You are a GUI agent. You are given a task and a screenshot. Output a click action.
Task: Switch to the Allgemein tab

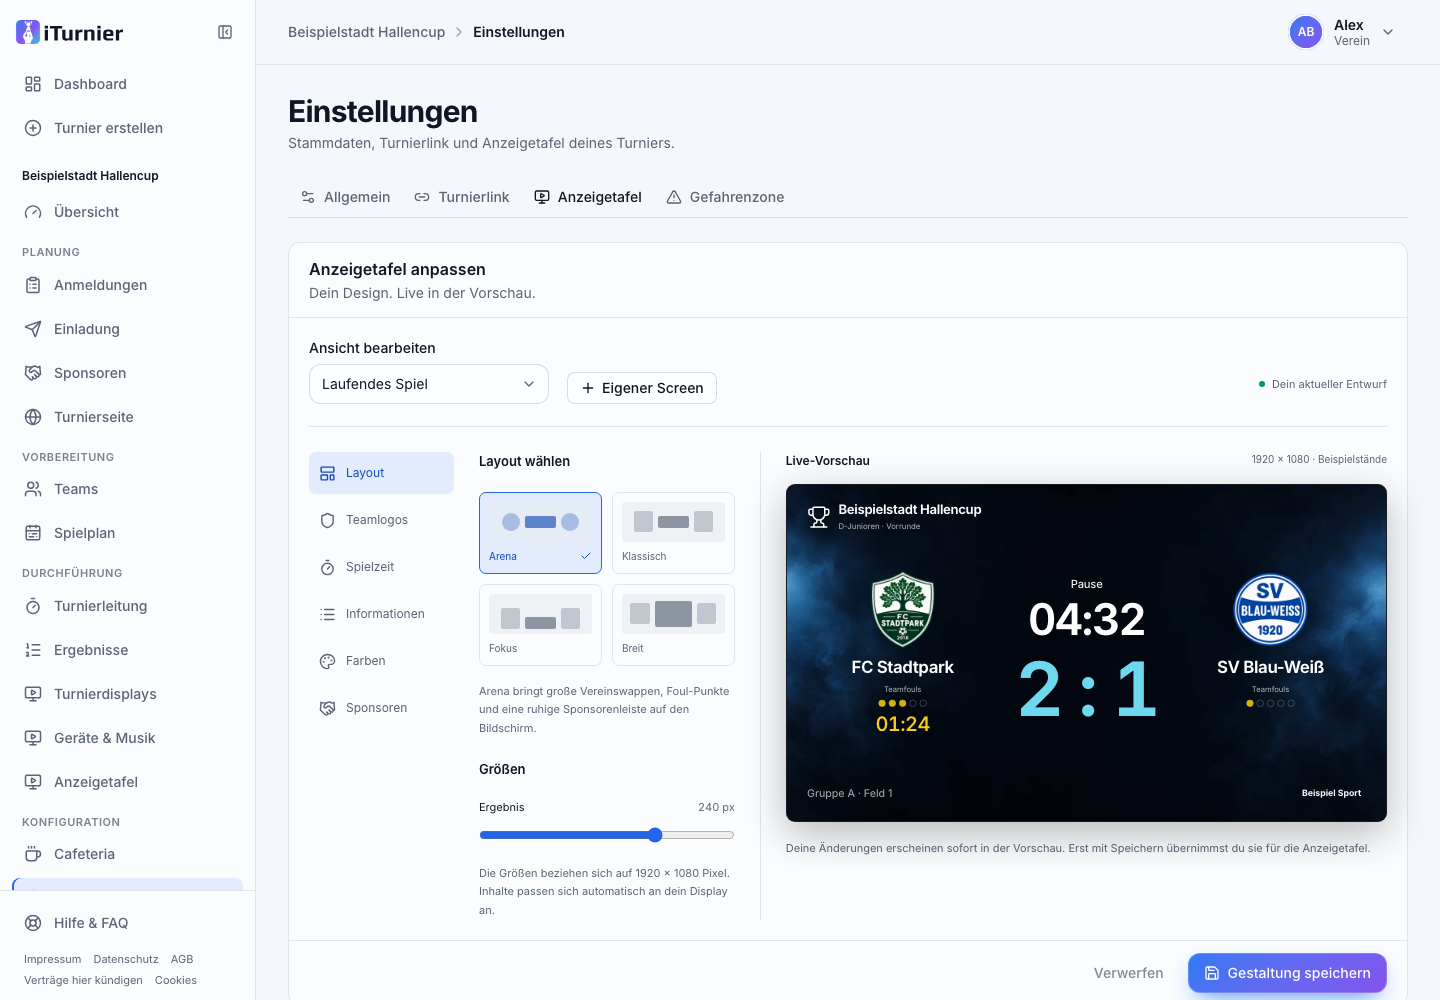coord(345,197)
